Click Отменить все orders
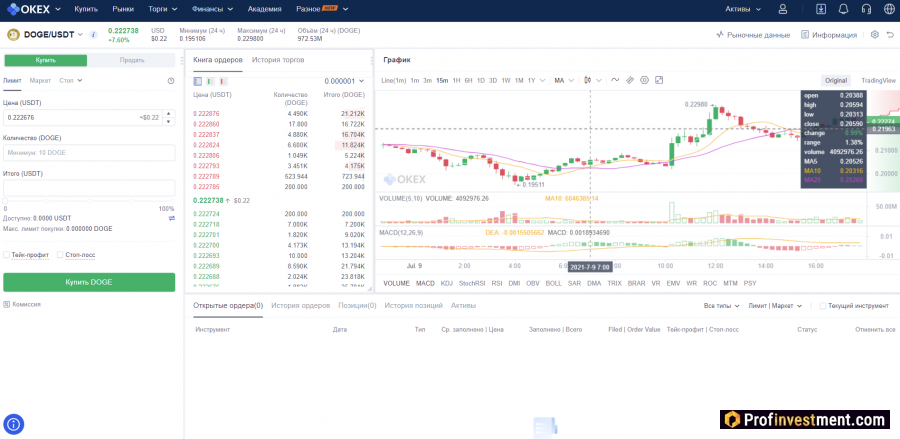 point(875,330)
